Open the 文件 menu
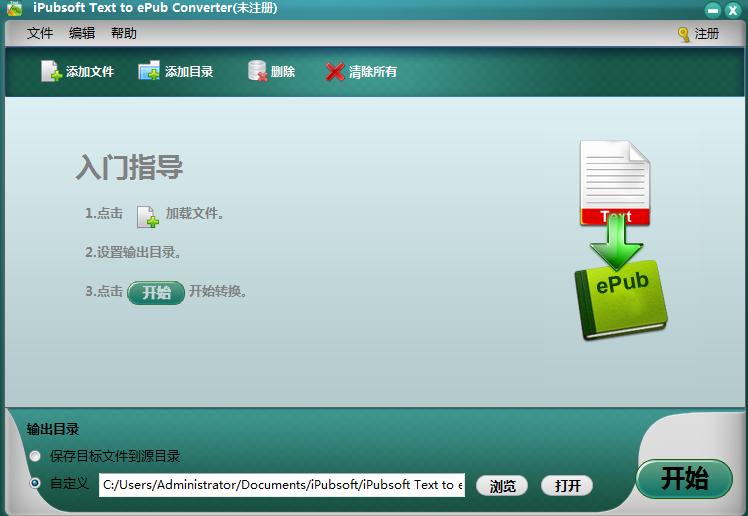748x516 pixels. click(40, 33)
